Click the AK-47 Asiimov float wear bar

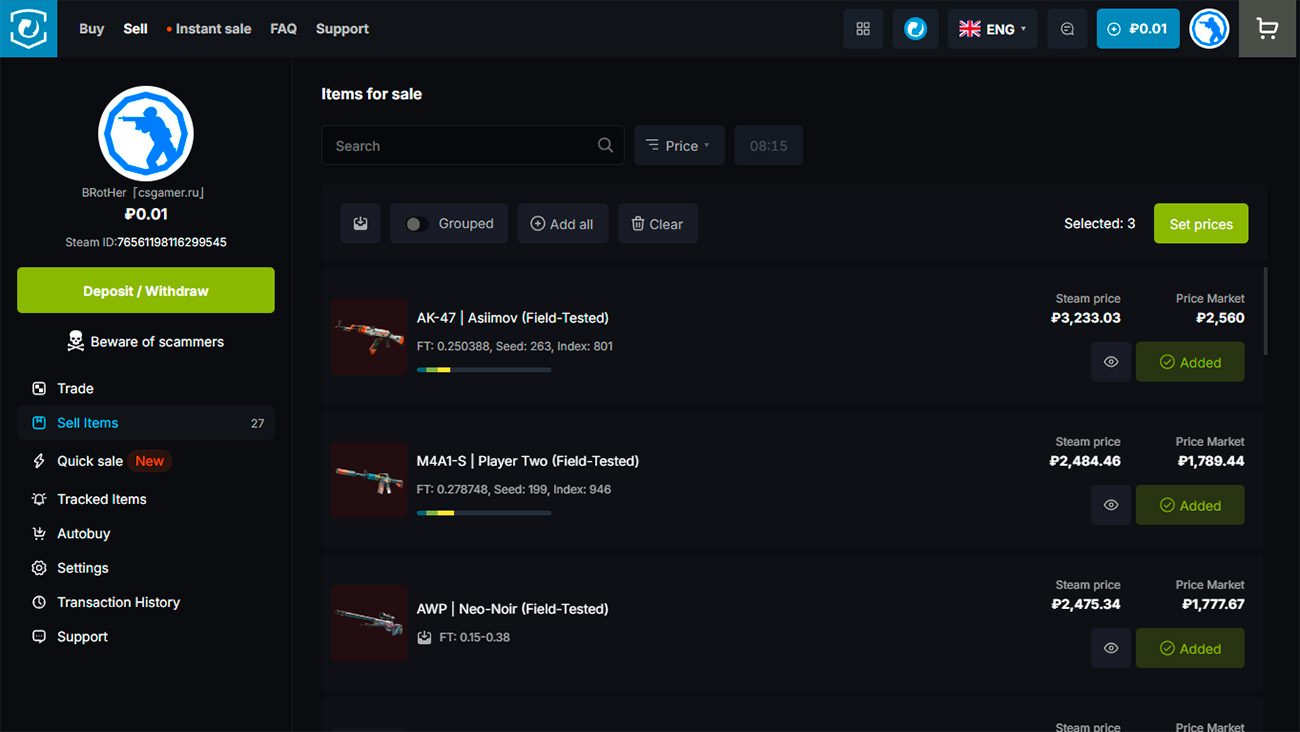(x=484, y=370)
